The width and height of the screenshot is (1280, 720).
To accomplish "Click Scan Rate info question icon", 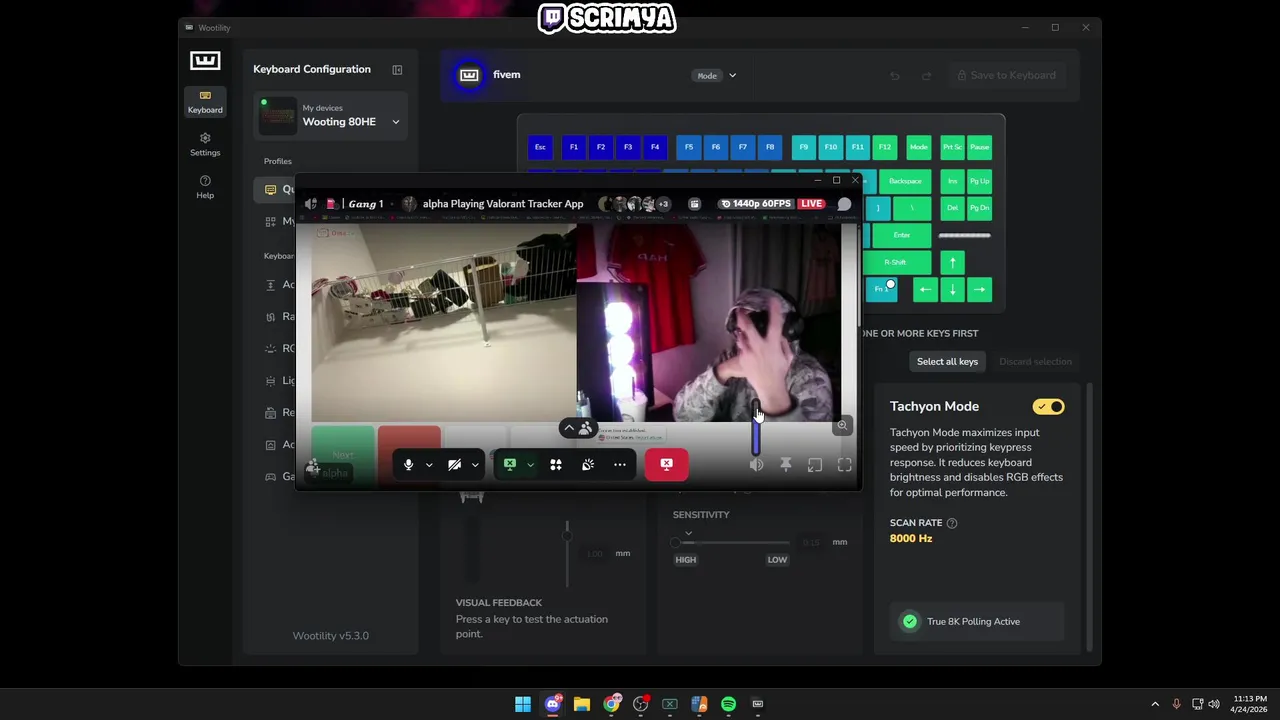I will [952, 523].
